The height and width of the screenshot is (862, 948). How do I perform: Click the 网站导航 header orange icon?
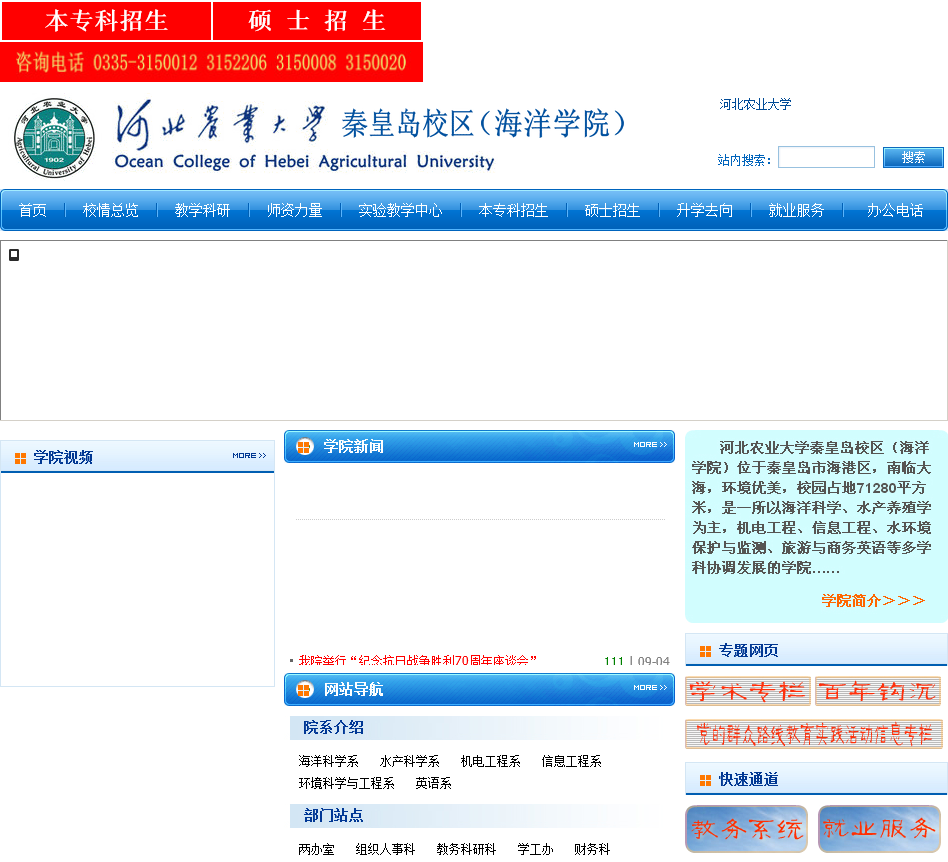click(304, 690)
